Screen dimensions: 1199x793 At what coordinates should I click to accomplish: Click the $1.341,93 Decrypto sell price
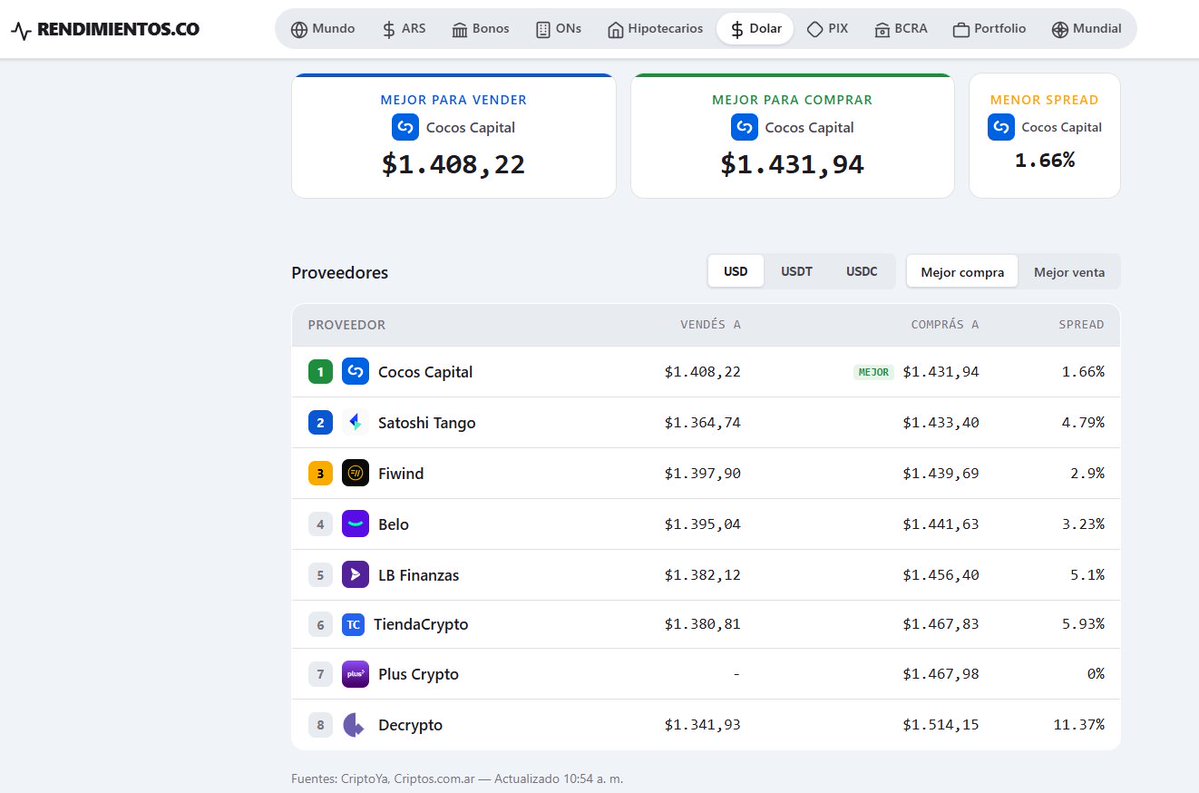tap(702, 724)
